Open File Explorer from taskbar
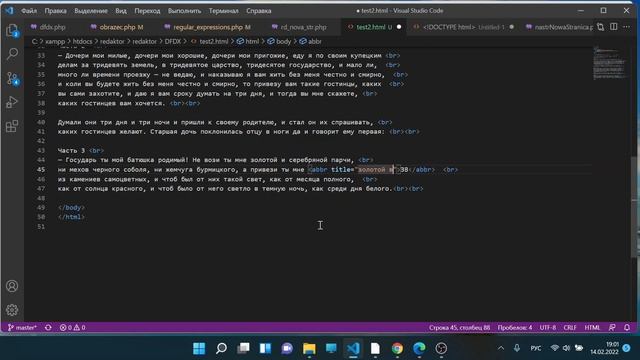The height and width of the screenshot is (360, 640). tap(309, 348)
